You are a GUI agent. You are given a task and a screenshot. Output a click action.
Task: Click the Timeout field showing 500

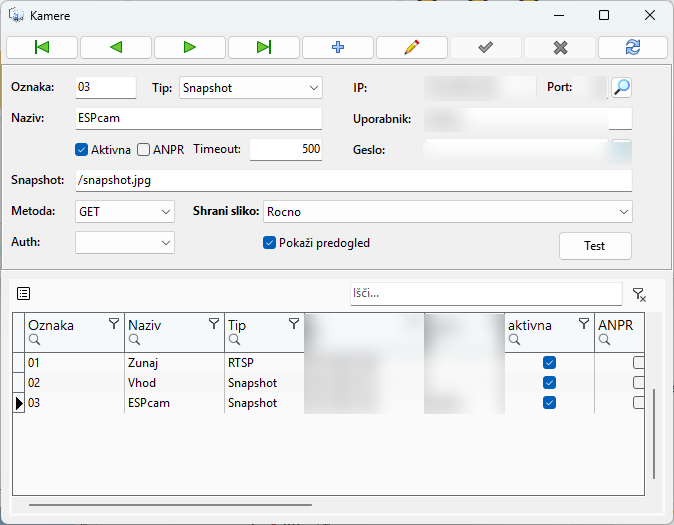(286, 149)
